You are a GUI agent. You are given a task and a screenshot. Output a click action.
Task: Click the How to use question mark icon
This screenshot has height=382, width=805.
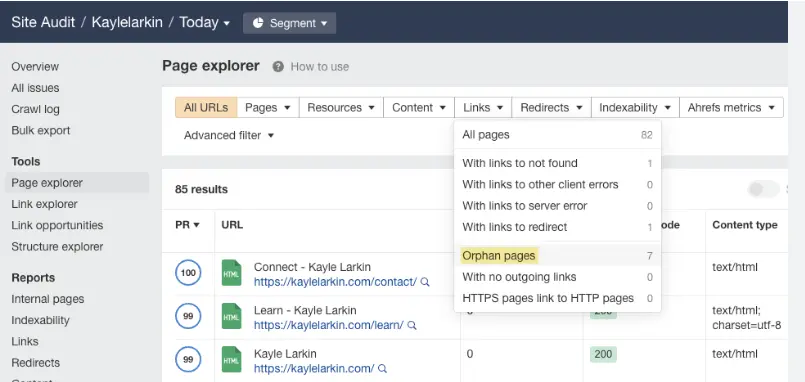click(x=278, y=67)
